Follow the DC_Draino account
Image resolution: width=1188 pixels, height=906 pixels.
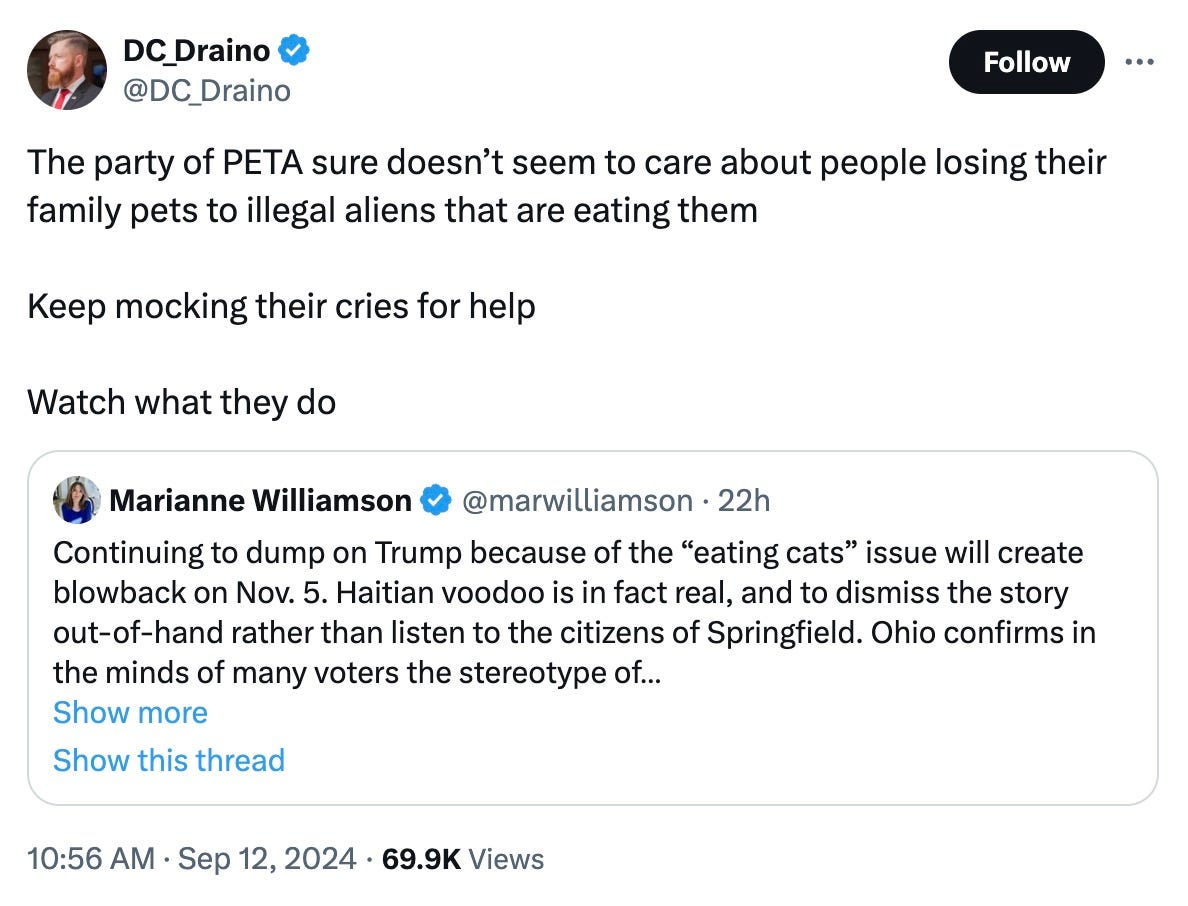click(x=1026, y=62)
